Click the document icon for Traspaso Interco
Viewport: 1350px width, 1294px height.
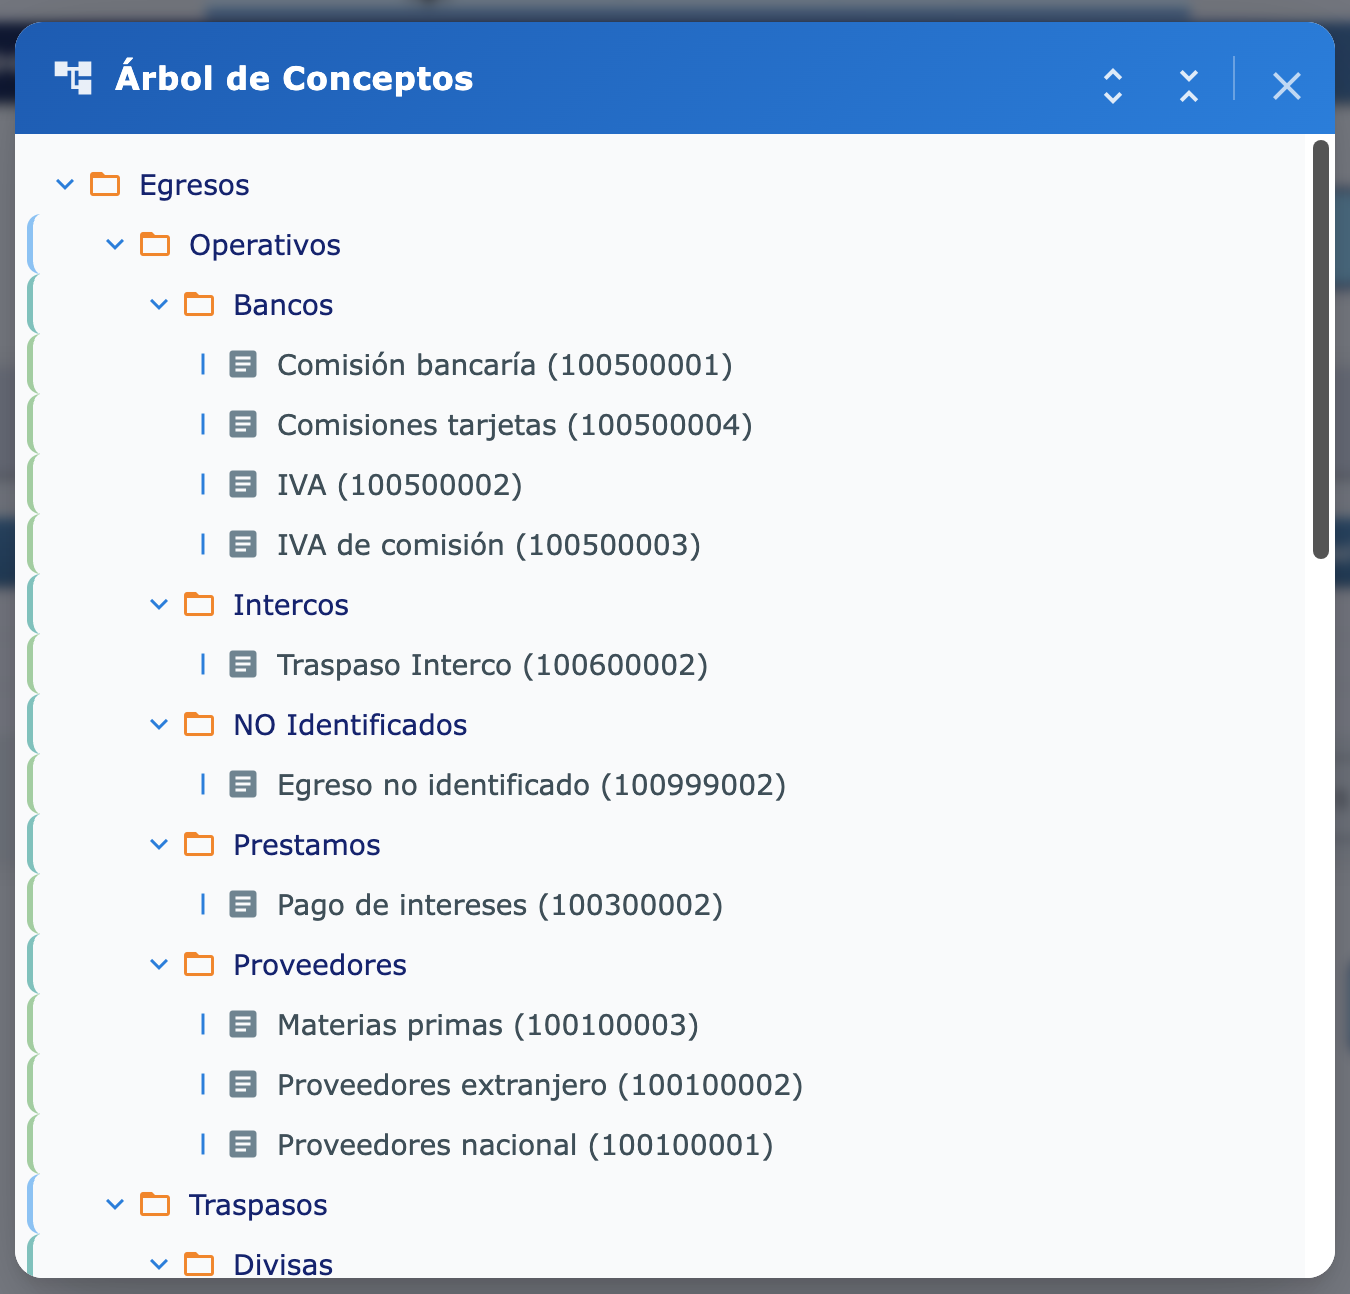[x=244, y=665]
